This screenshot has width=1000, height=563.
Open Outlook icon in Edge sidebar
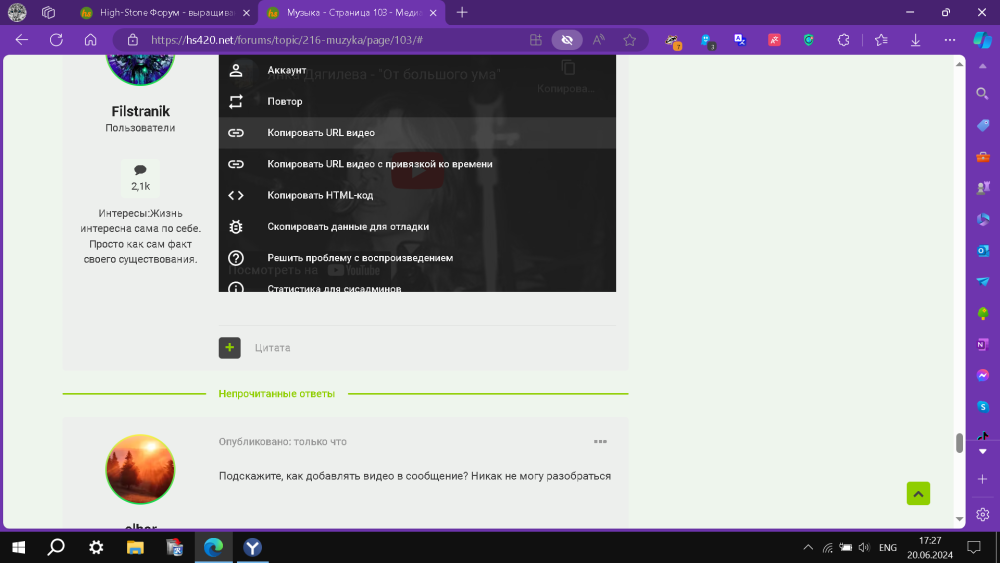click(983, 251)
